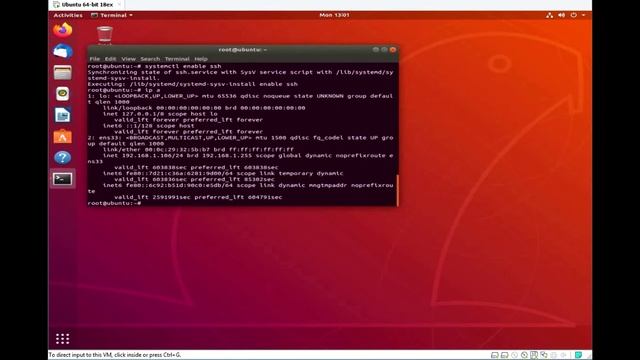Open the Files manager dock icon
Image resolution: width=640 pixels, height=360 pixels.
pyautogui.click(x=62, y=73)
